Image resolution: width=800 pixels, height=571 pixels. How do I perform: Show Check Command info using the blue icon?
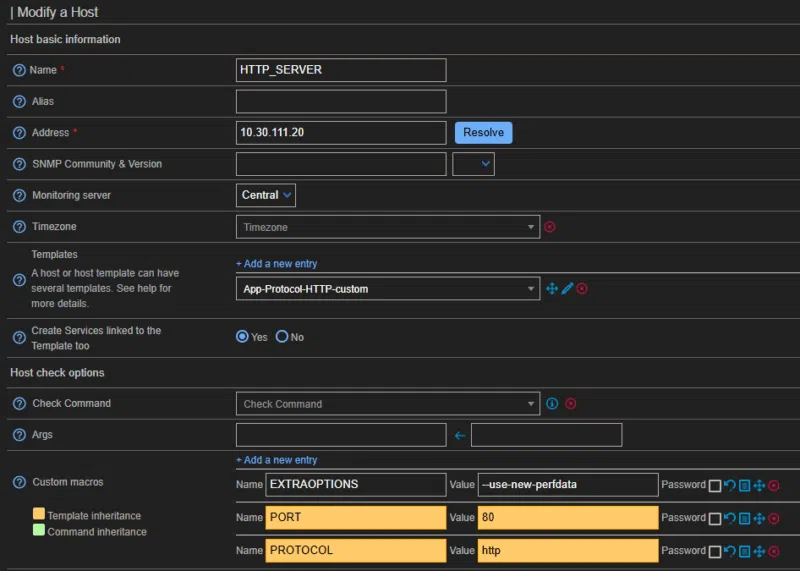(551, 404)
